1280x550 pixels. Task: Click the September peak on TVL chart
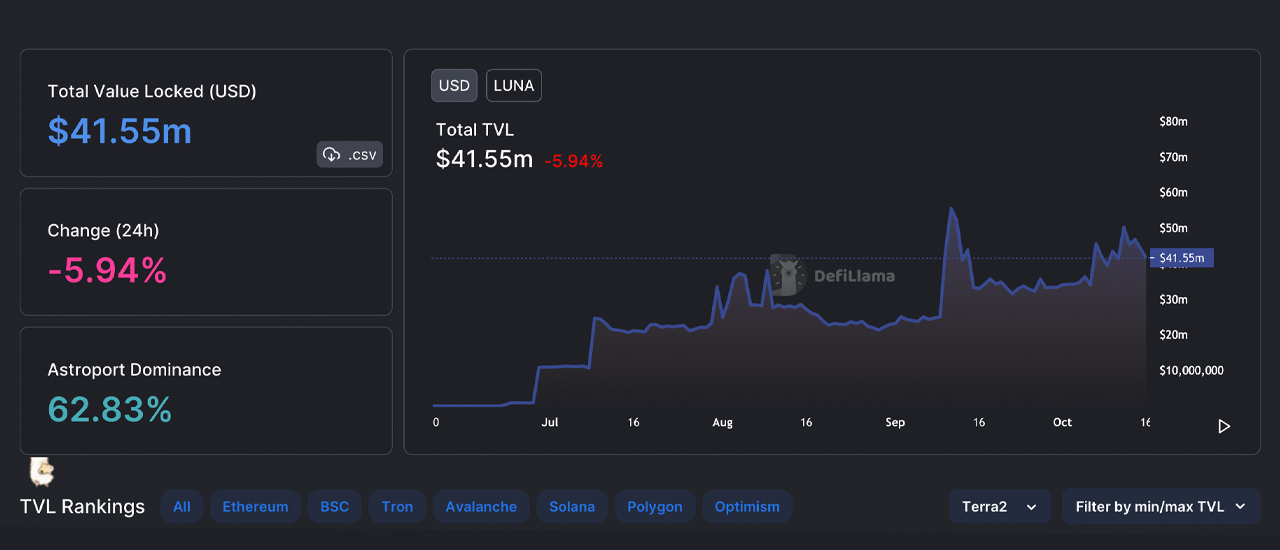click(951, 209)
